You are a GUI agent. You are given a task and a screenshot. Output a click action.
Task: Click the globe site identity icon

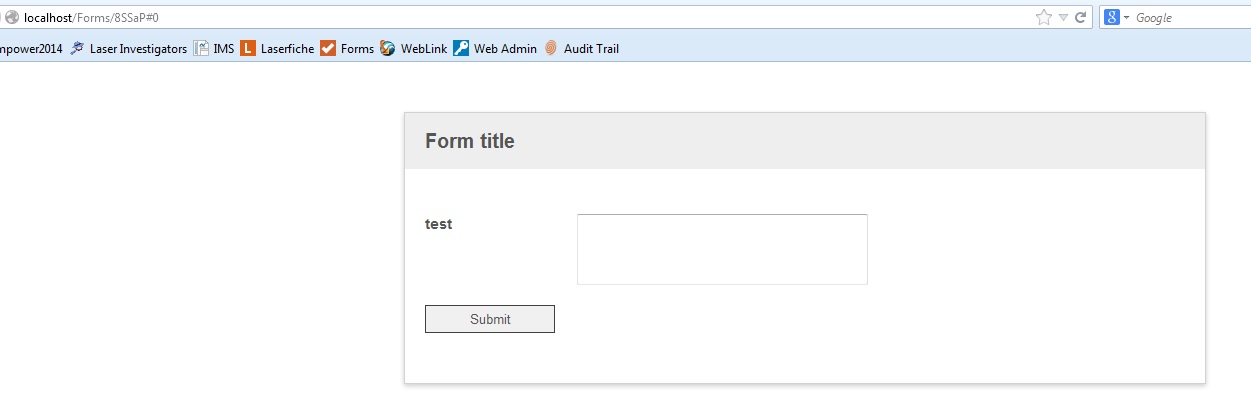(x=12, y=17)
